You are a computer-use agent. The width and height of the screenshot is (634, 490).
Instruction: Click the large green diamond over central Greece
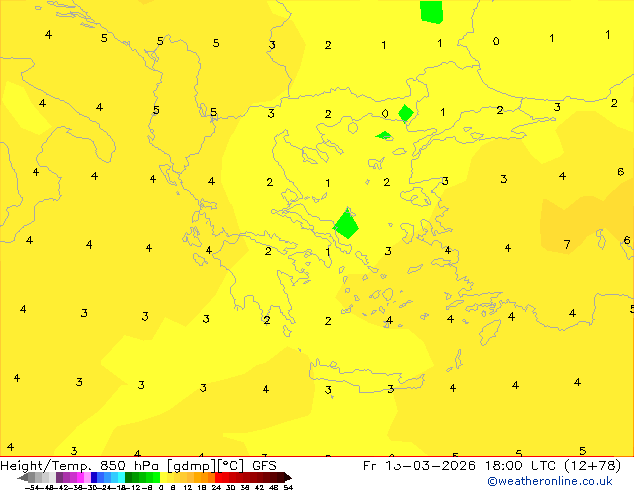(346, 224)
